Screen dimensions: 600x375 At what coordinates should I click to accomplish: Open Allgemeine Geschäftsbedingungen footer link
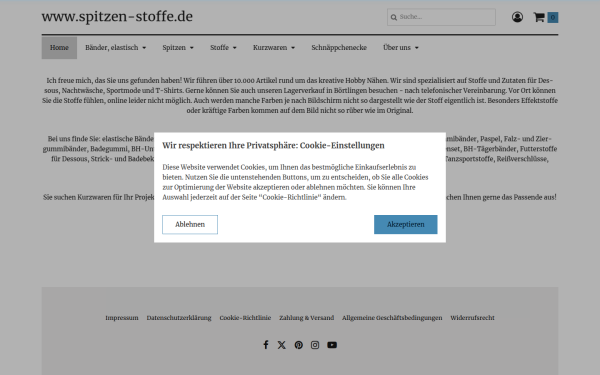[x=392, y=318]
